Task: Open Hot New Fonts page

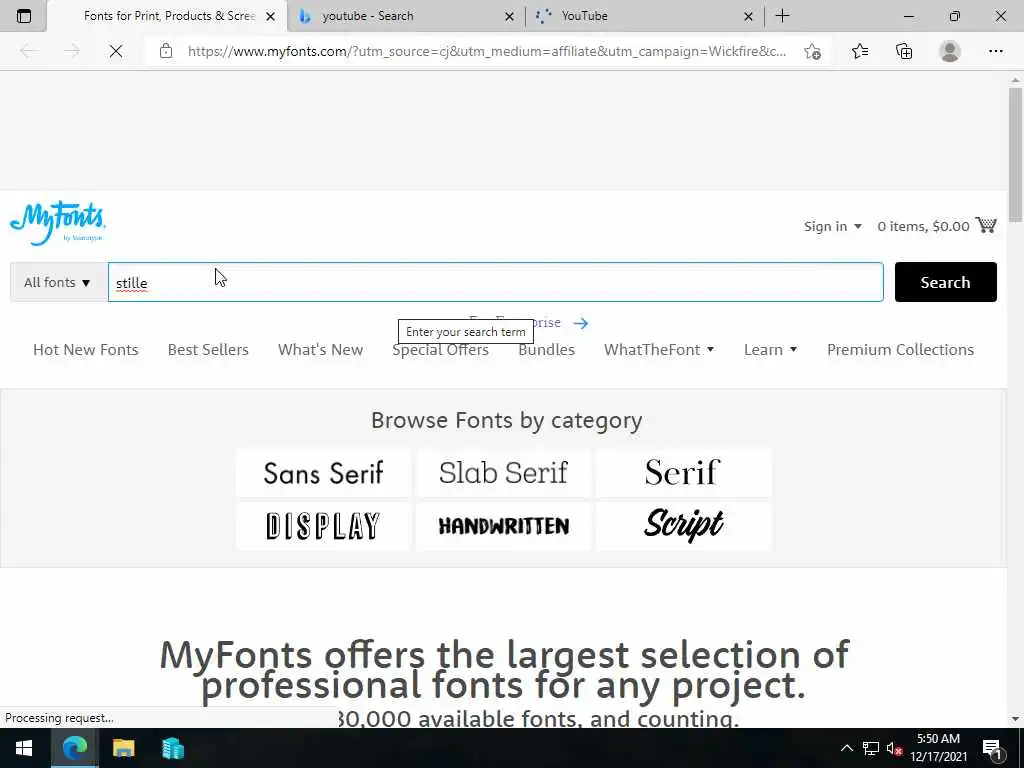Action: (x=86, y=349)
